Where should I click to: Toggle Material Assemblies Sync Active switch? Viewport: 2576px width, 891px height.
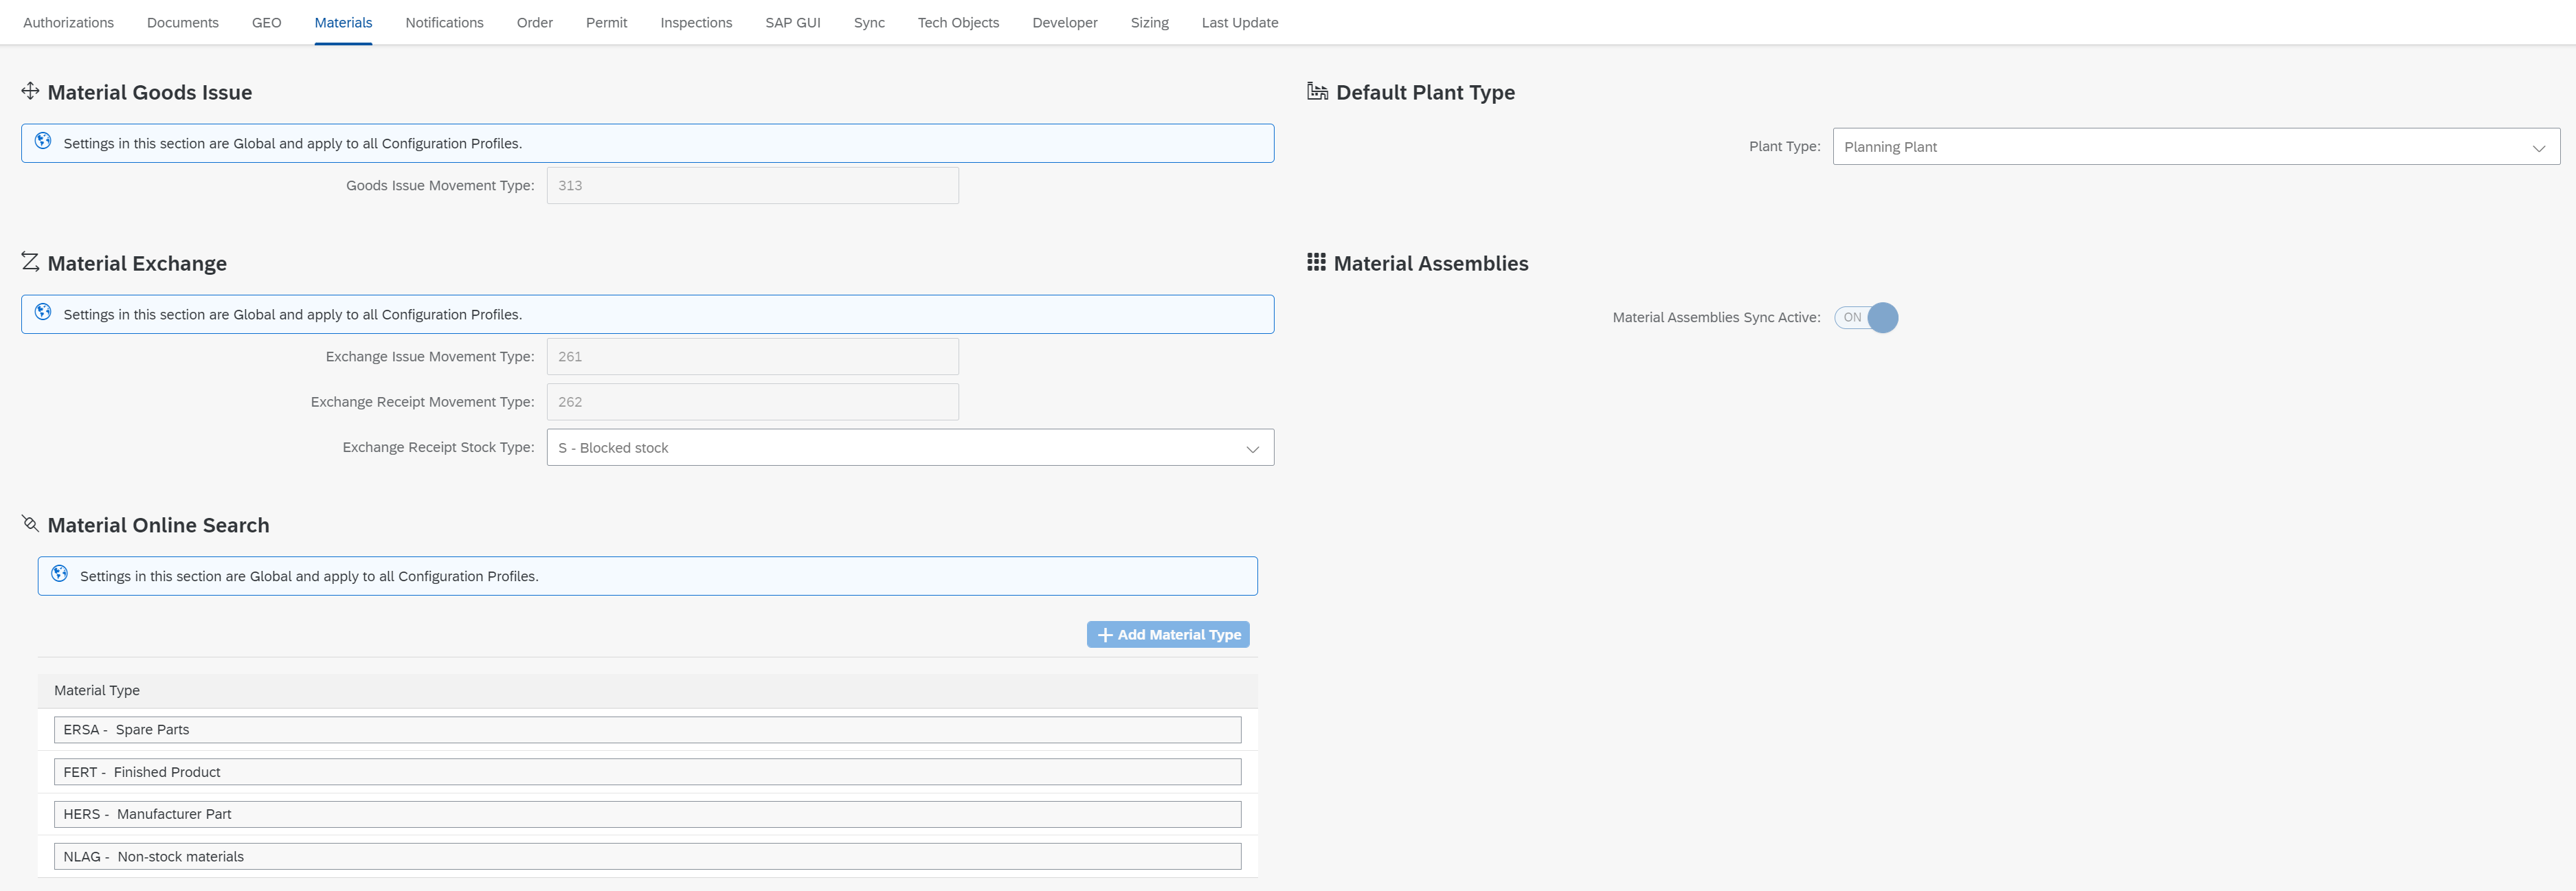[1865, 317]
